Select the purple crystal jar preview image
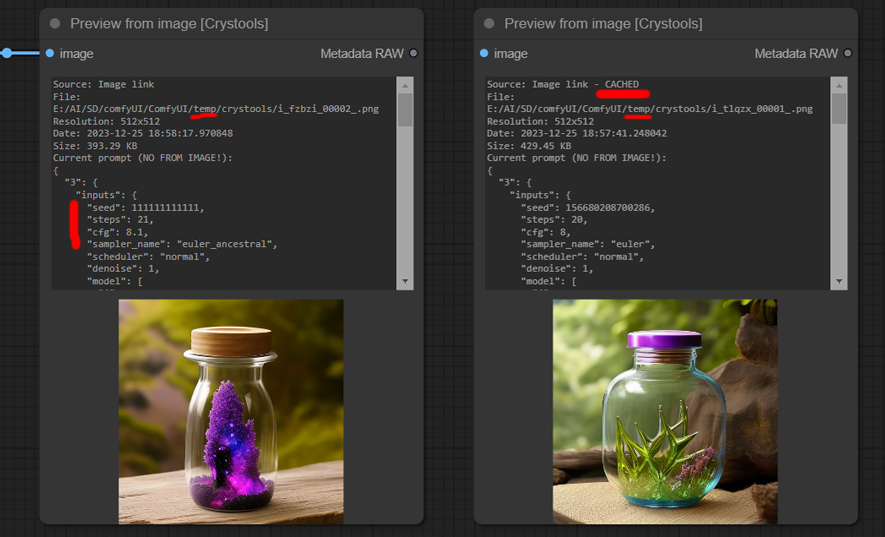Viewport: 885px width, 537px height. click(x=231, y=411)
